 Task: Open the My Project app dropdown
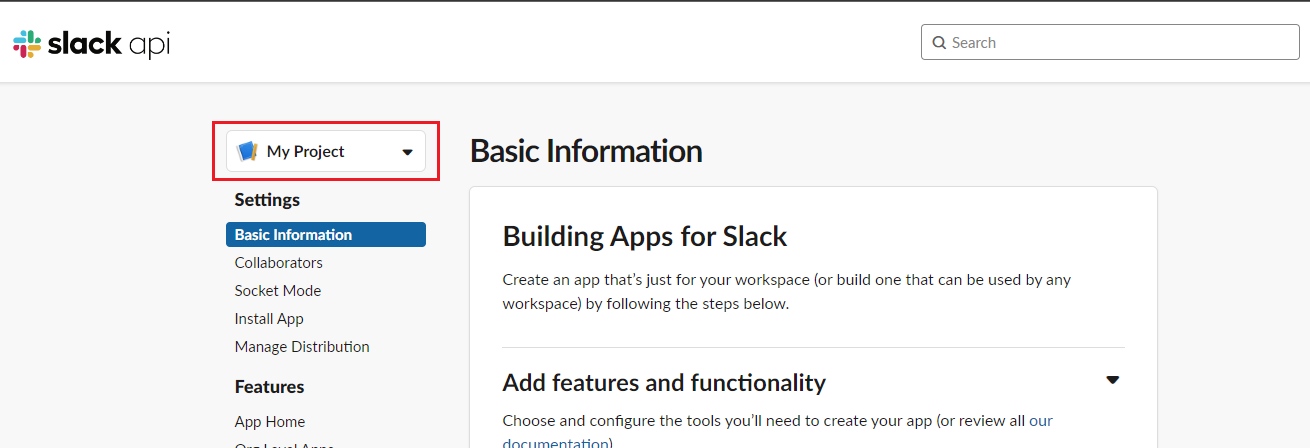326,152
